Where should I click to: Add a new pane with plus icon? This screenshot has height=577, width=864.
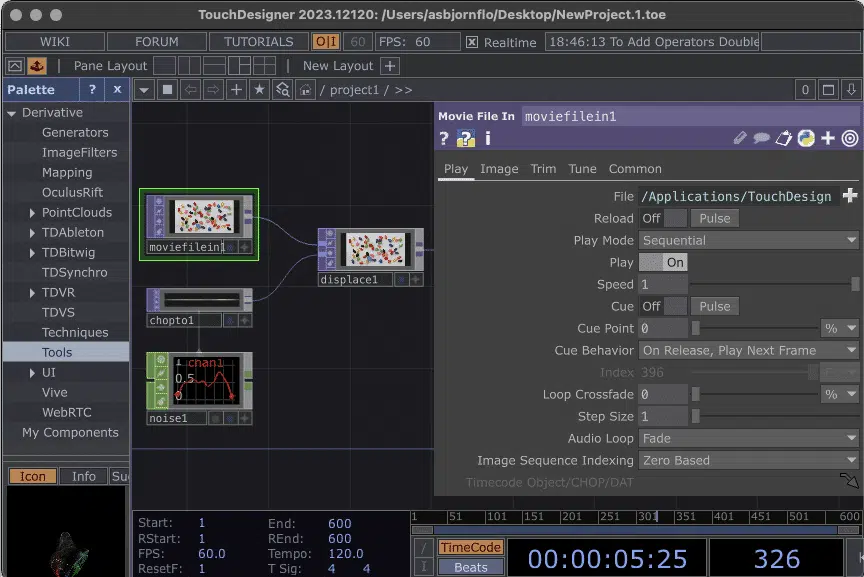236,90
